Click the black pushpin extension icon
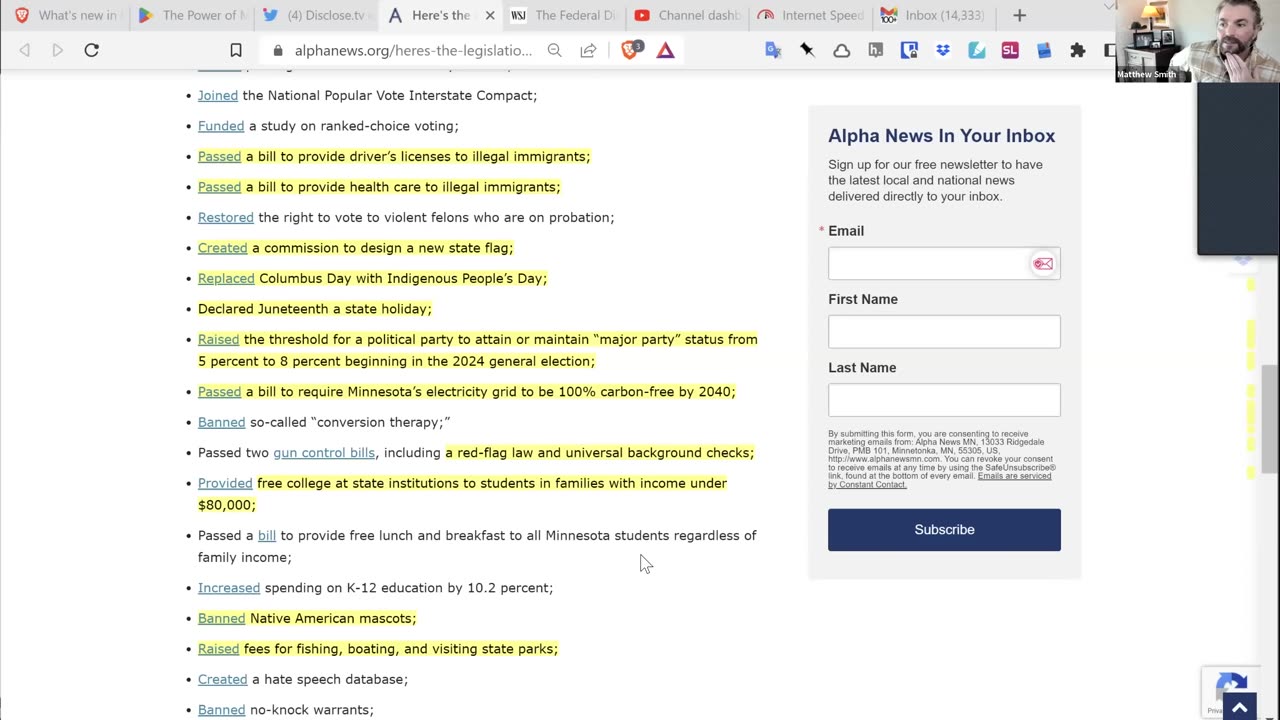The image size is (1280, 720). click(807, 50)
